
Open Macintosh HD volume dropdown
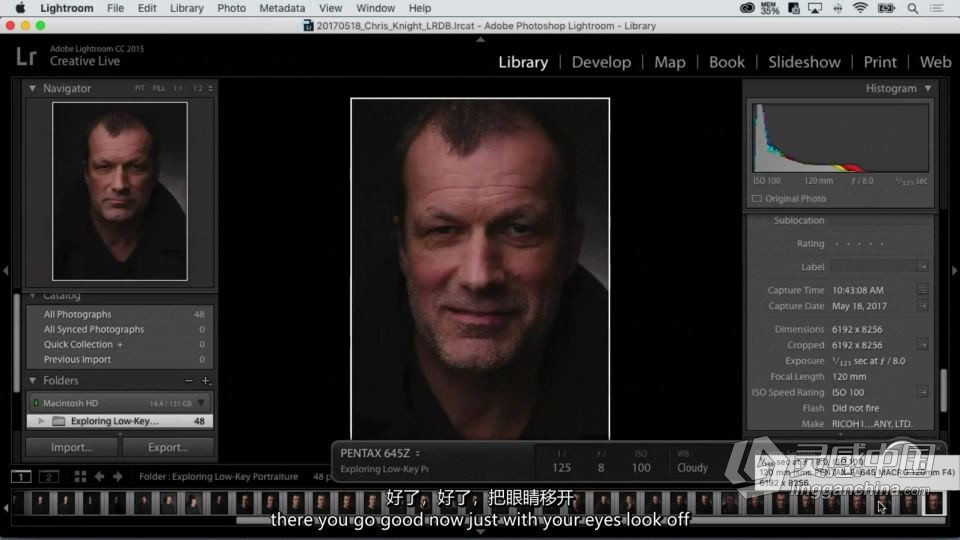tap(201, 403)
